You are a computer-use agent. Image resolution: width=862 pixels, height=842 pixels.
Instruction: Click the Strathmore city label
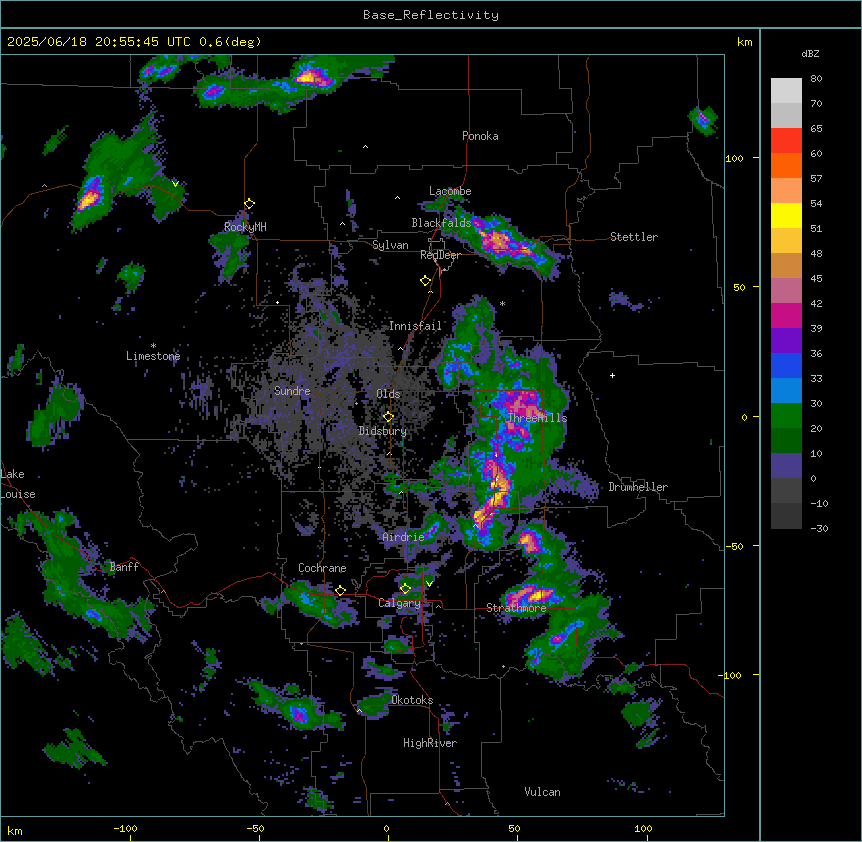pos(516,608)
